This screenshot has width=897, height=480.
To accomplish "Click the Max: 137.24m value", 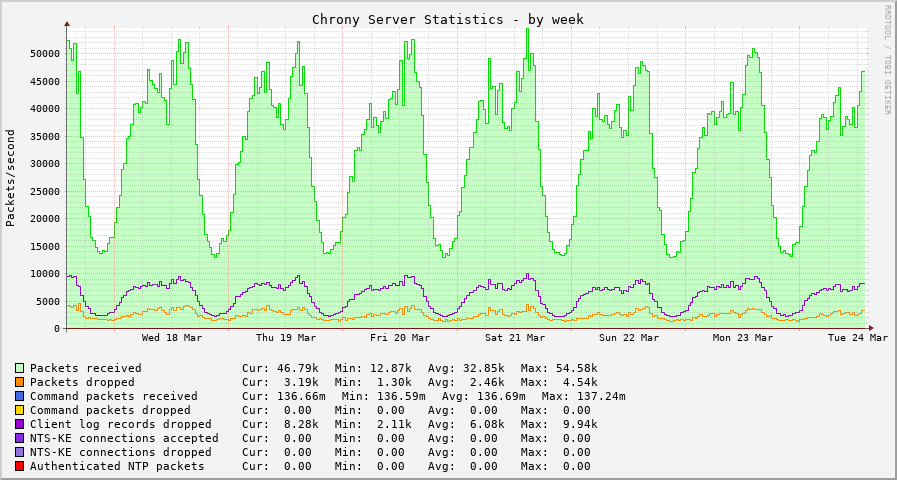I will click(x=584, y=396).
